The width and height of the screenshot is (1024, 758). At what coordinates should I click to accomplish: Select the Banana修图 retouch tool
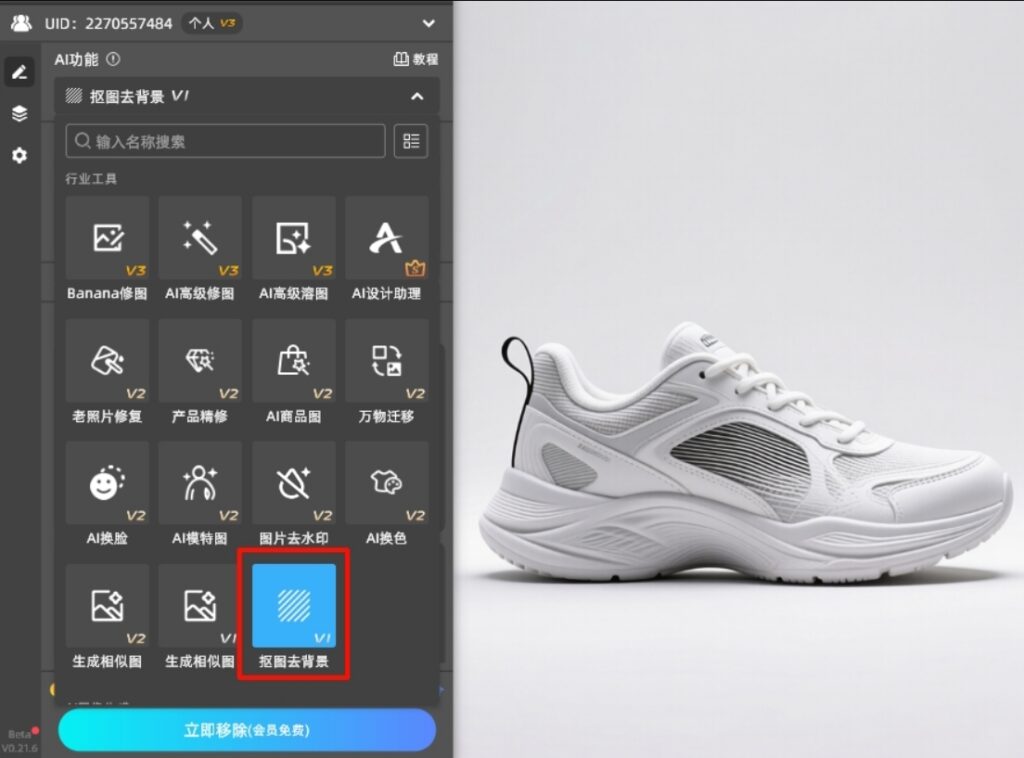pos(107,240)
